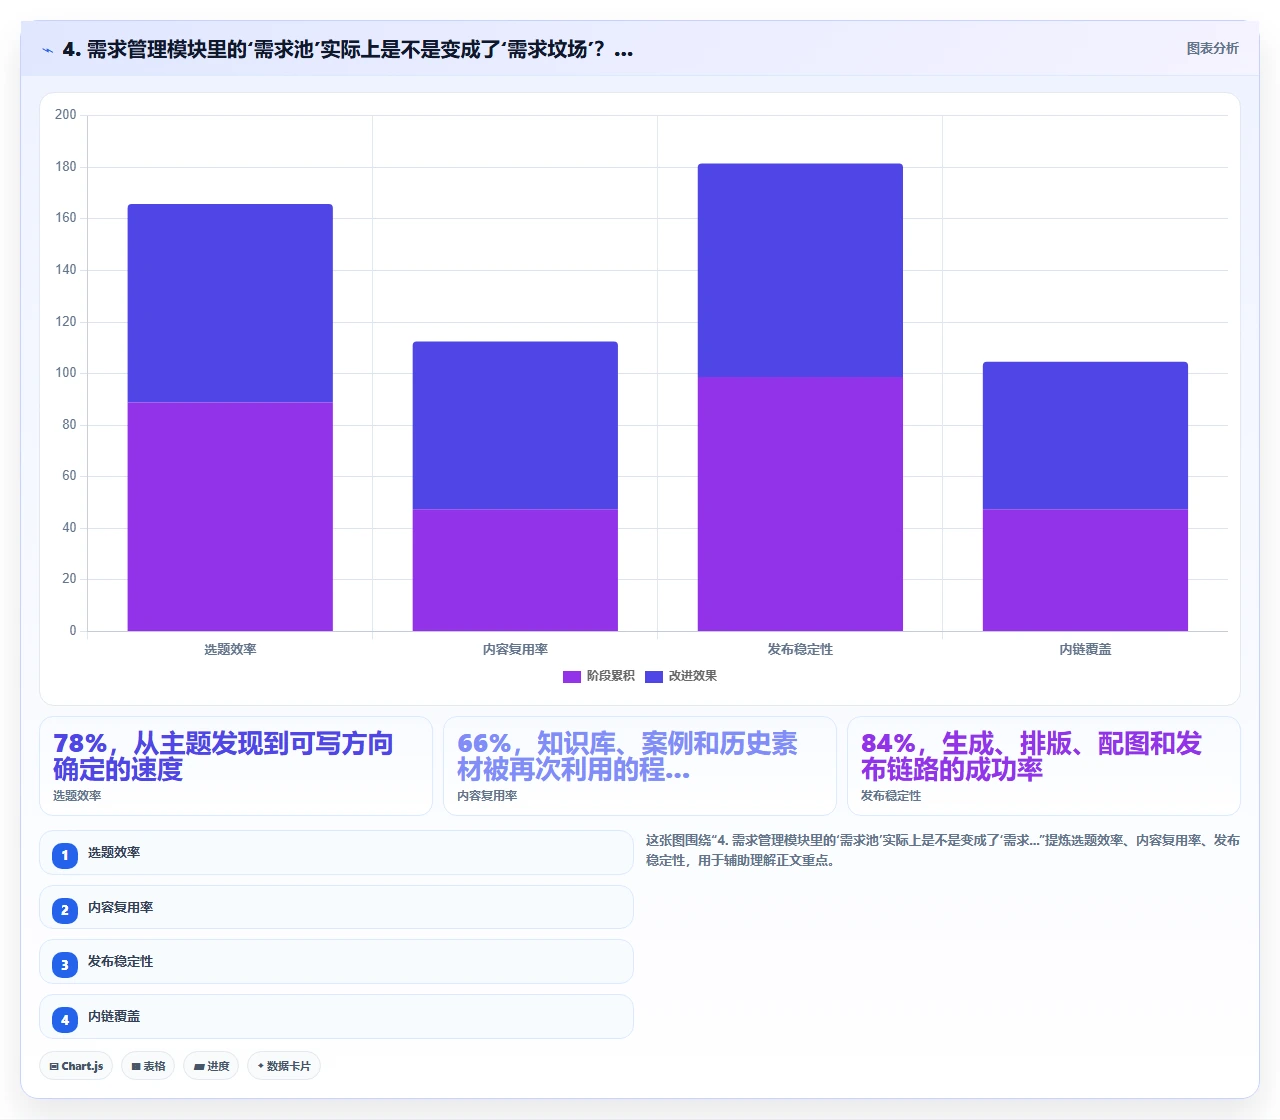Click the blue 内容复用率 bar segment
1280x1120 pixels.
click(515, 425)
